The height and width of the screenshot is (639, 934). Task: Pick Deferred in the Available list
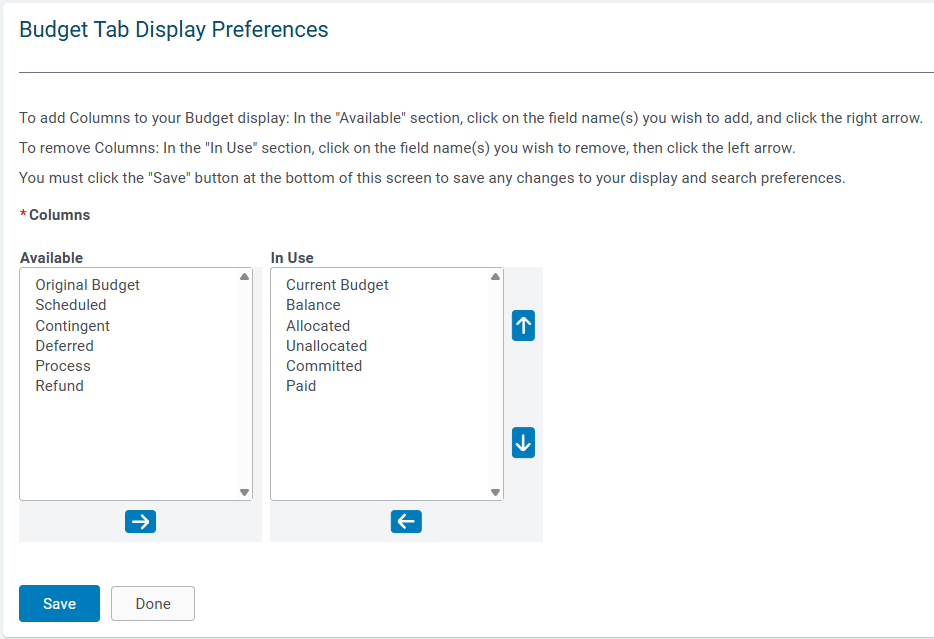[x=64, y=346]
